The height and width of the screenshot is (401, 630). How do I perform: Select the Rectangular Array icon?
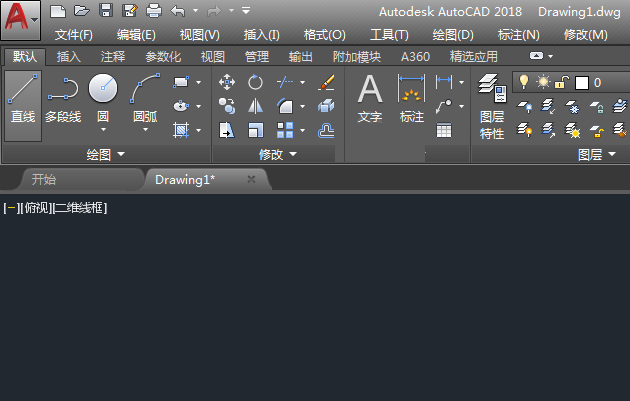coord(285,130)
